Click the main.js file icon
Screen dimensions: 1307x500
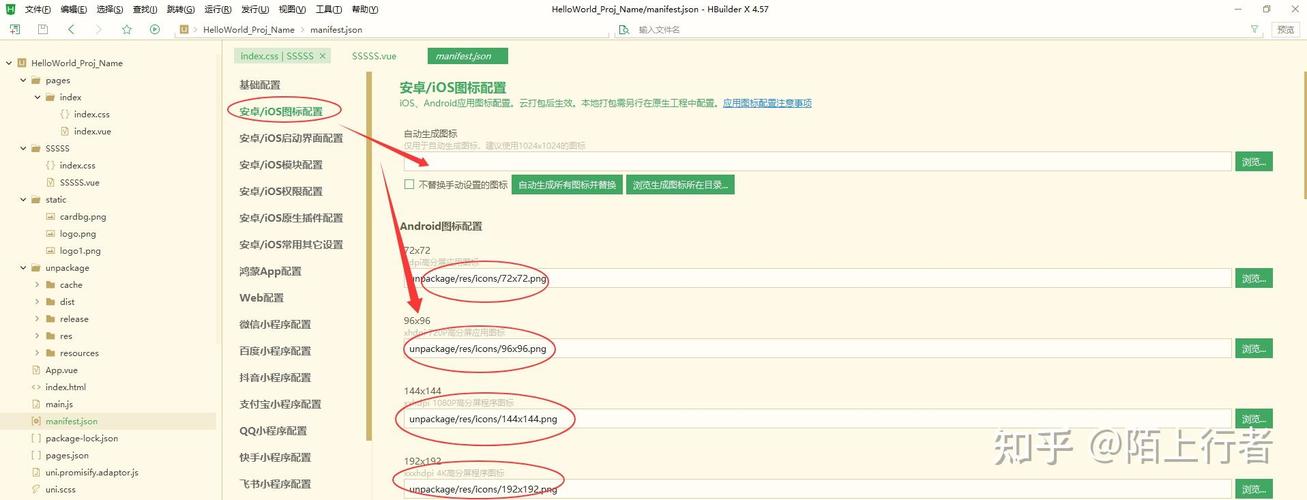tap(36, 404)
